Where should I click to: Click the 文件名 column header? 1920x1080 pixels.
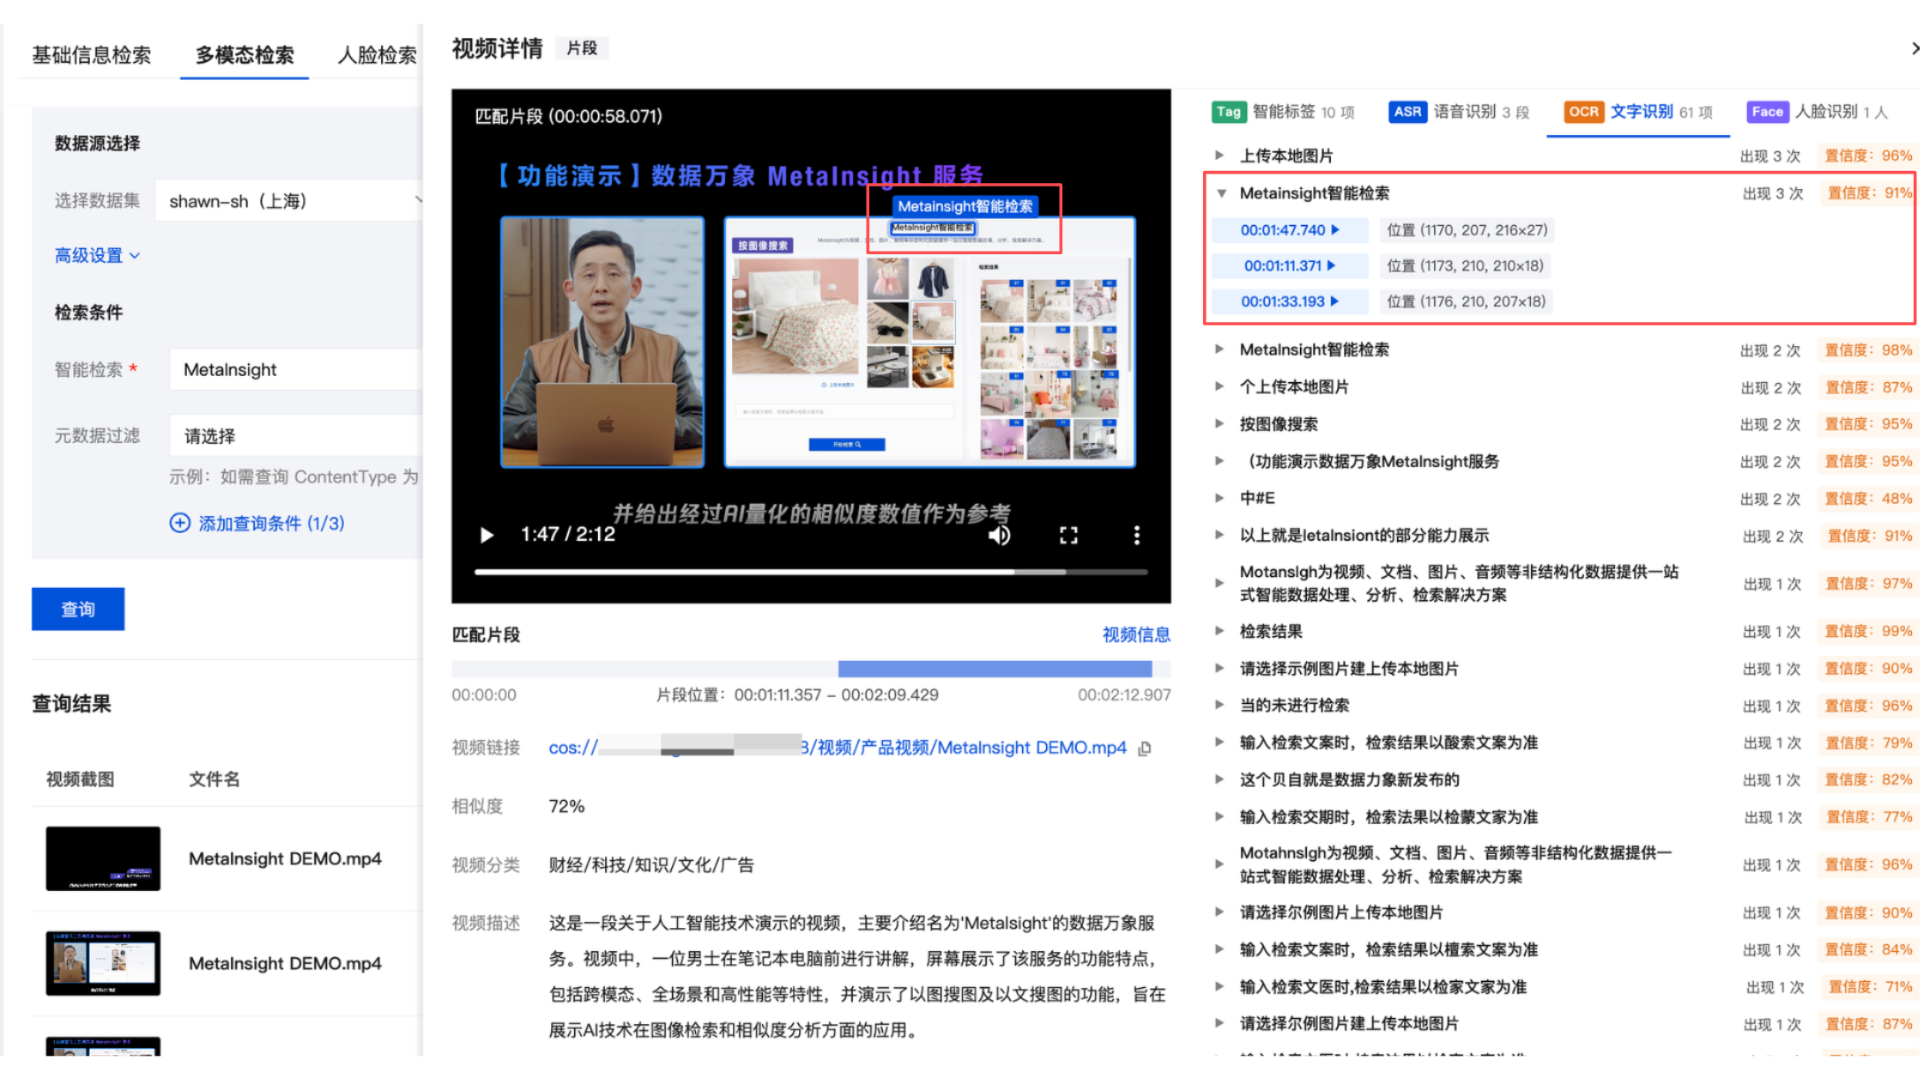click(x=215, y=780)
